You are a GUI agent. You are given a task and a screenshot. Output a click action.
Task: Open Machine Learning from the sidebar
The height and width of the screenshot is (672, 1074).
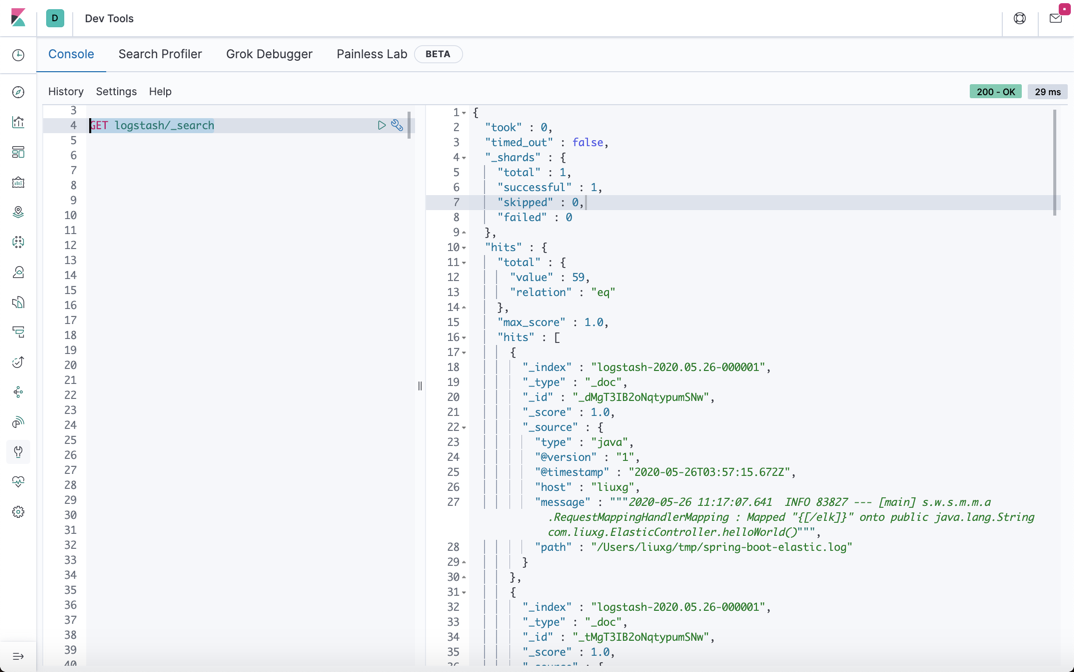[x=17, y=241]
